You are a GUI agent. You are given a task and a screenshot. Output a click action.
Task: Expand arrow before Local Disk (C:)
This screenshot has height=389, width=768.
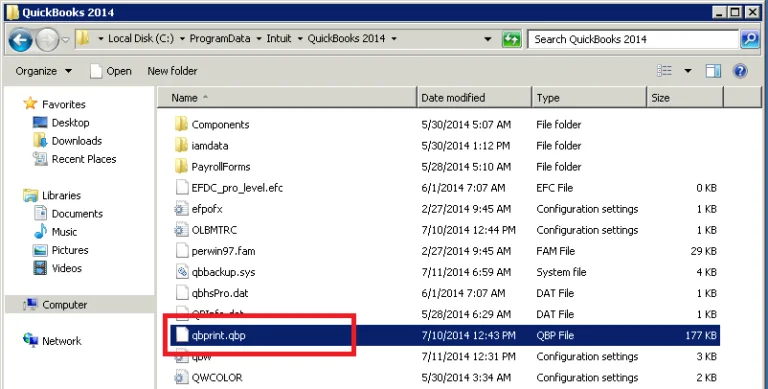click(100, 39)
